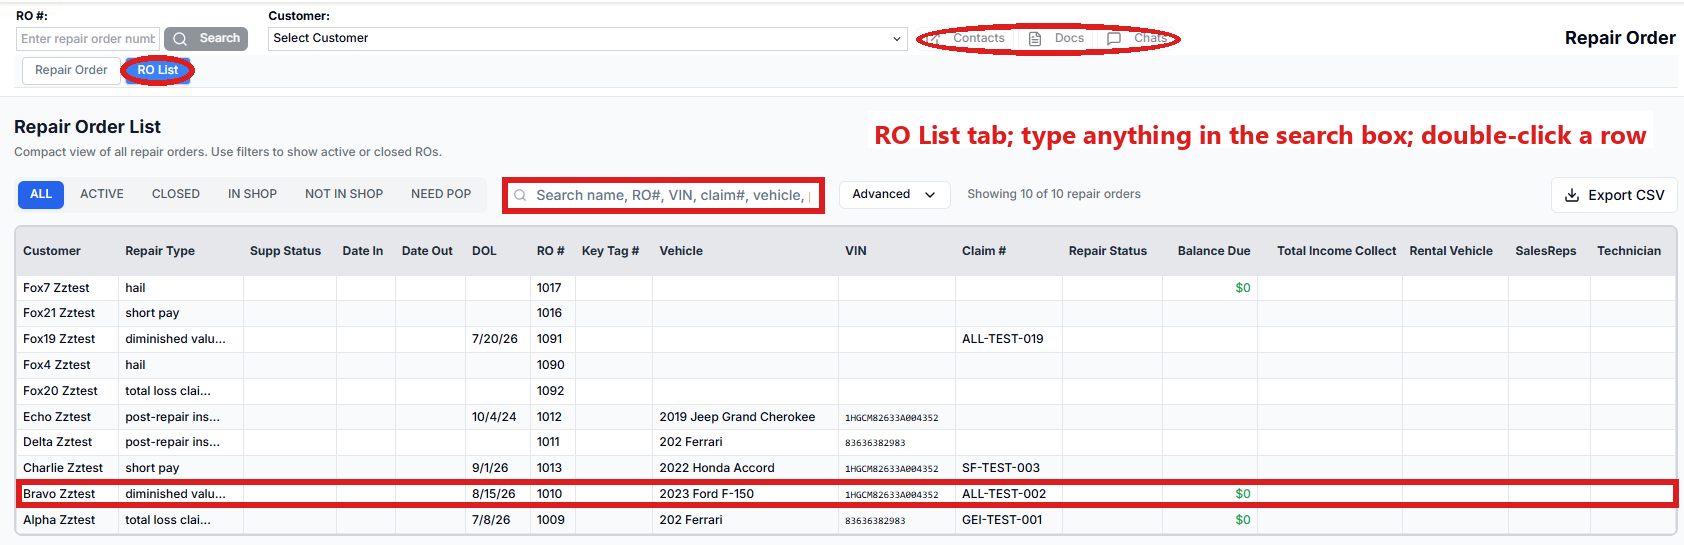Sort by the Total Income Collect header

tap(1336, 251)
